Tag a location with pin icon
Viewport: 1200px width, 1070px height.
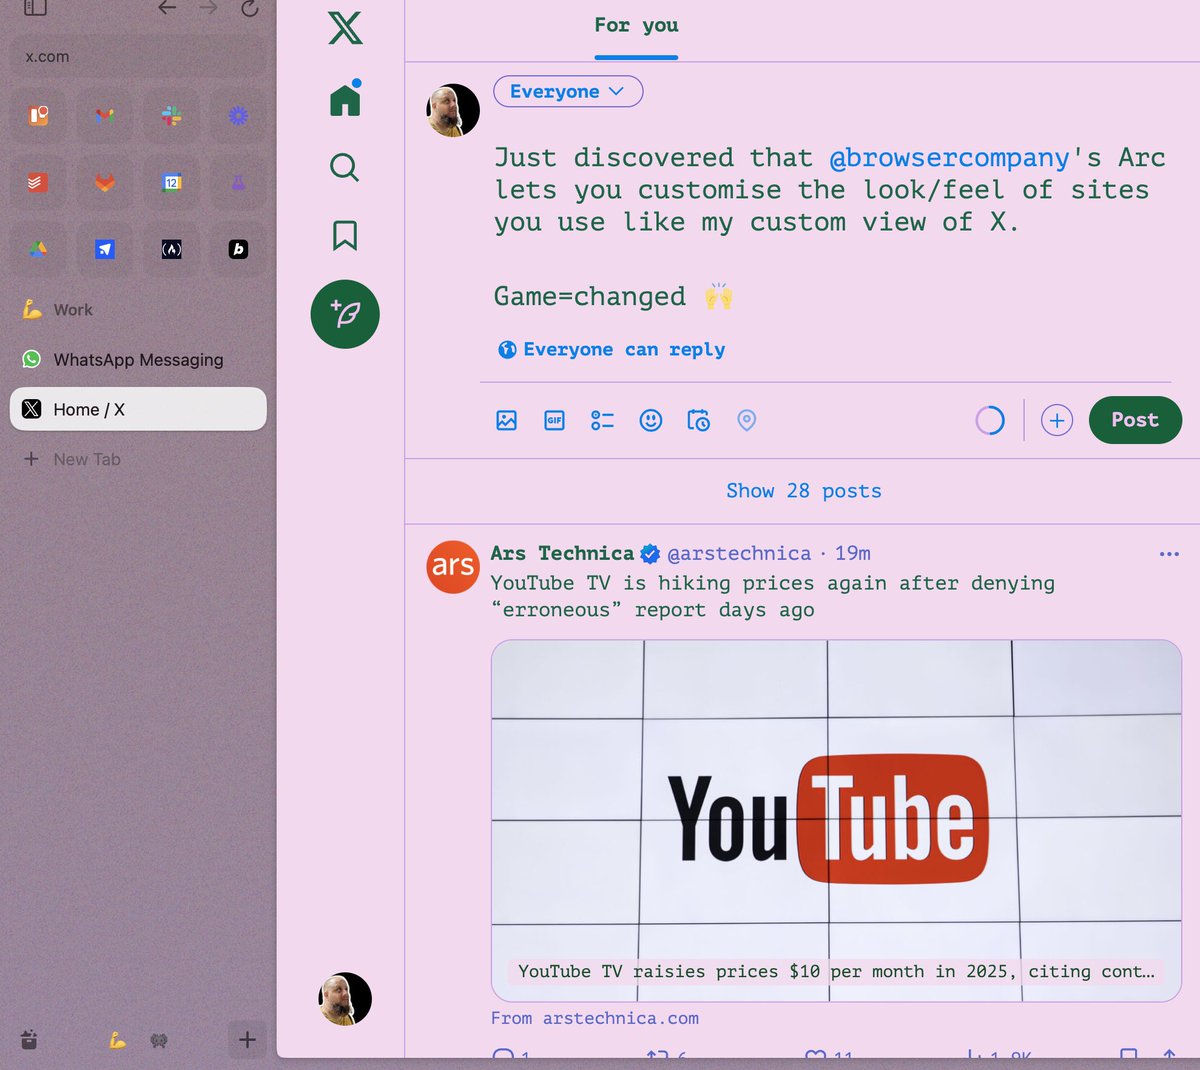click(x=747, y=420)
